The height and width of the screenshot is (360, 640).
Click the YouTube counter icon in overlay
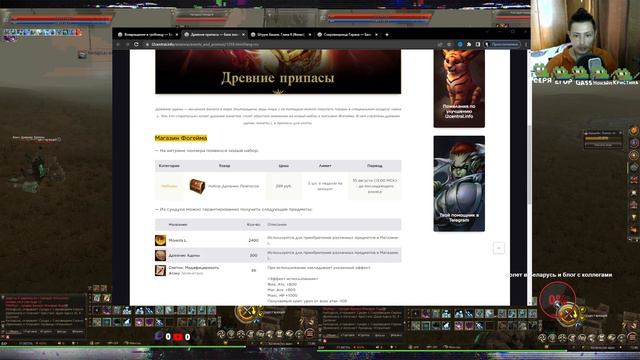[178, 337]
